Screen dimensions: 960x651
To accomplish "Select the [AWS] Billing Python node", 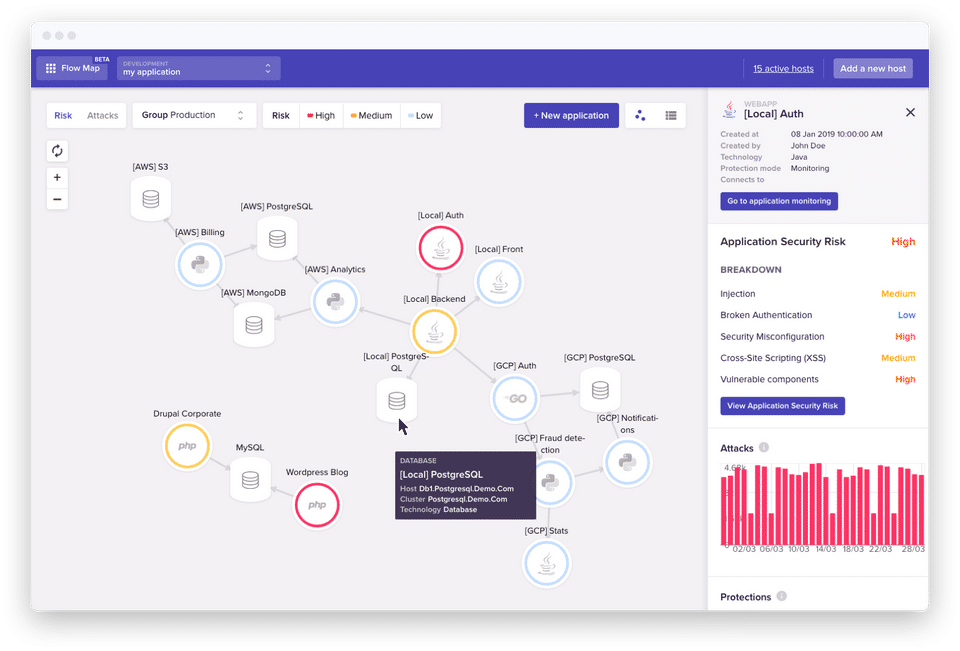I will (x=200, y=265).
